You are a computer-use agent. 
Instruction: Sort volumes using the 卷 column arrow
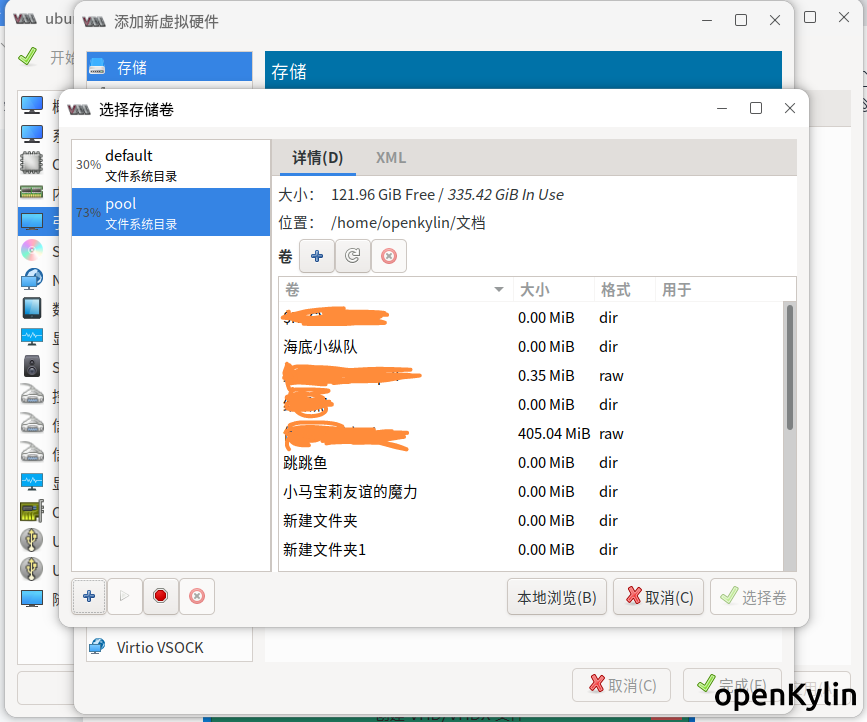(x=498, y=290)
